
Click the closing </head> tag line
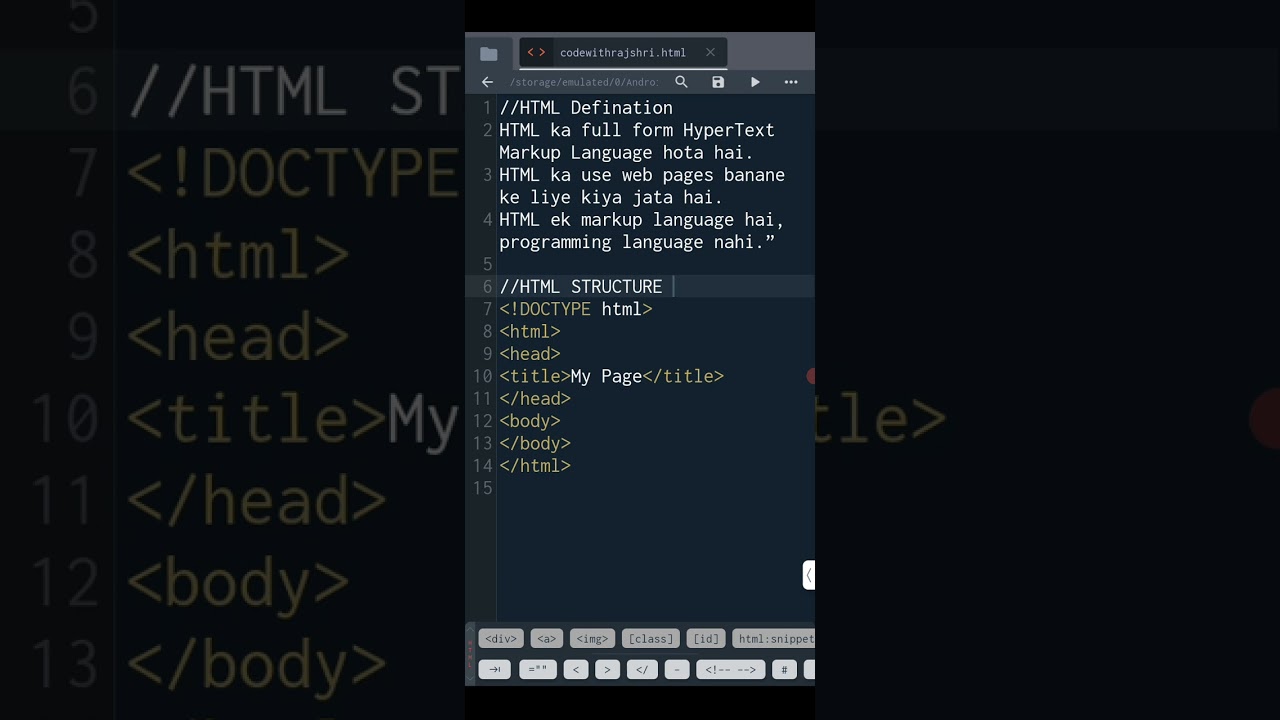535,399
